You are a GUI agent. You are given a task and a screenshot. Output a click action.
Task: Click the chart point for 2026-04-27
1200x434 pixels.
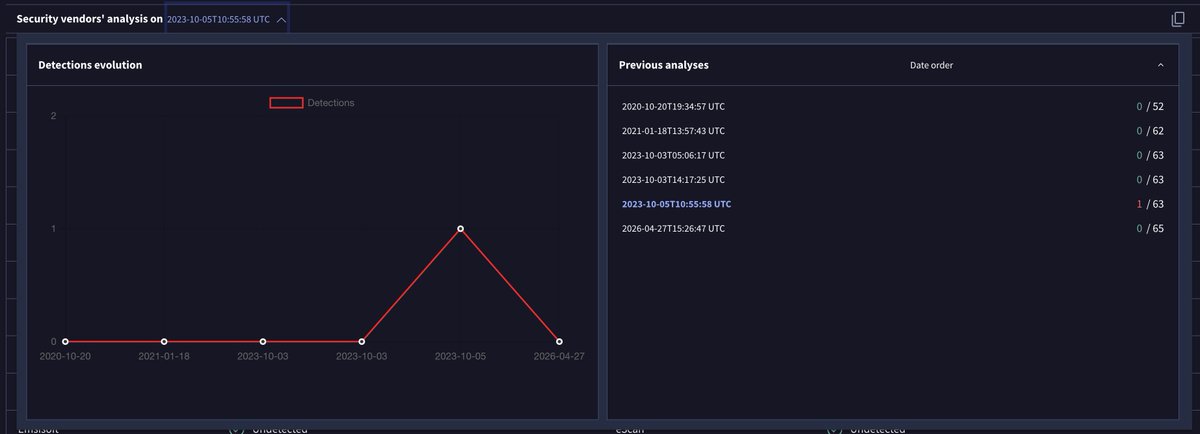[x=559, y=341]
